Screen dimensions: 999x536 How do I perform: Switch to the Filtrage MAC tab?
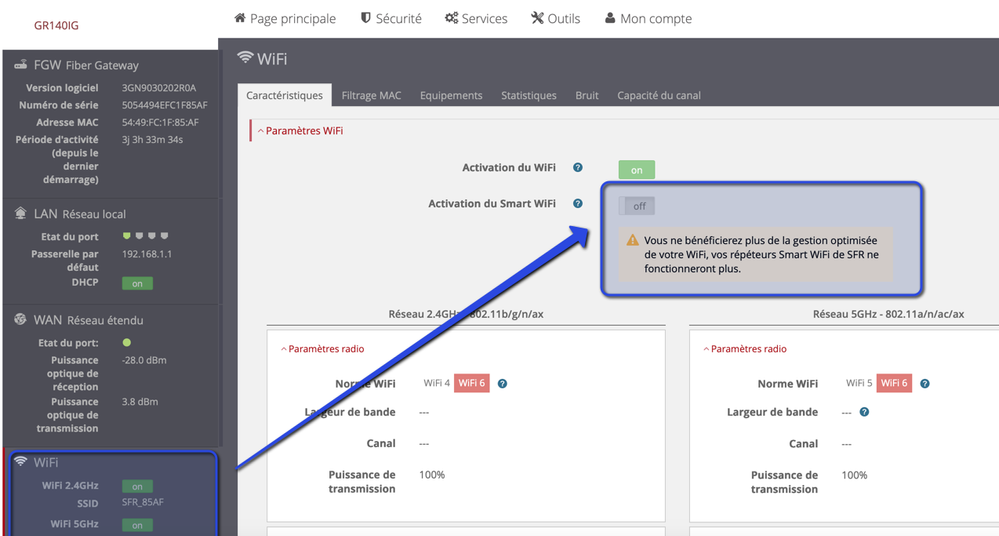point(371,96)
